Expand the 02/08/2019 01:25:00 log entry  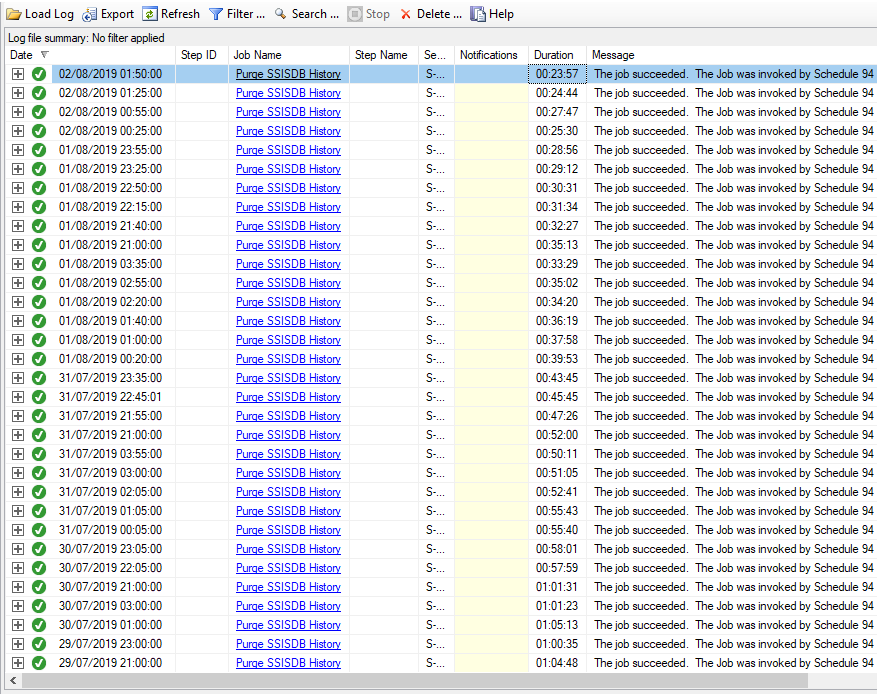pos(18,93)
